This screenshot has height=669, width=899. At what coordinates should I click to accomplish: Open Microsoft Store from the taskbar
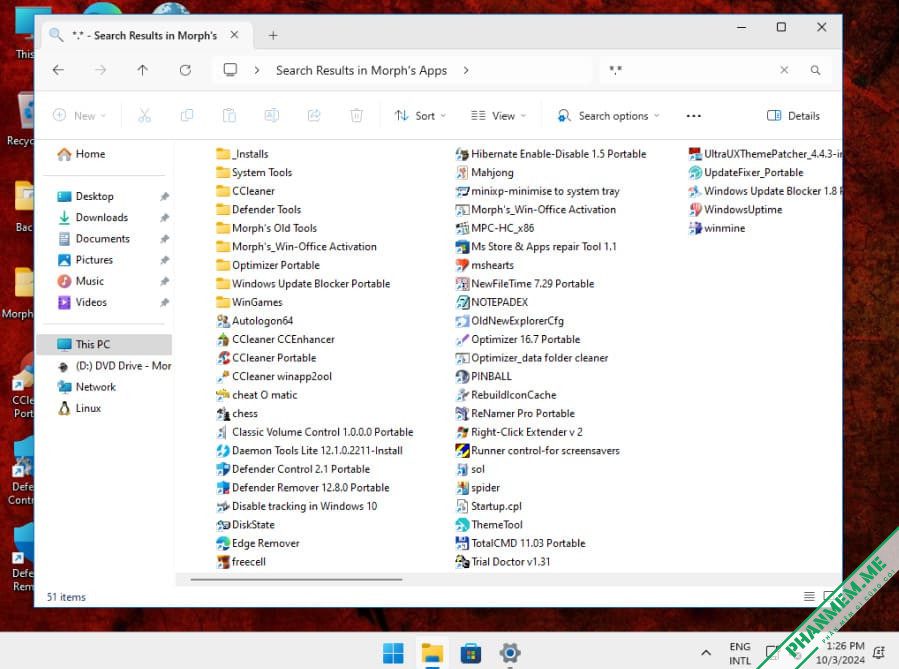[x=470, y=653]
